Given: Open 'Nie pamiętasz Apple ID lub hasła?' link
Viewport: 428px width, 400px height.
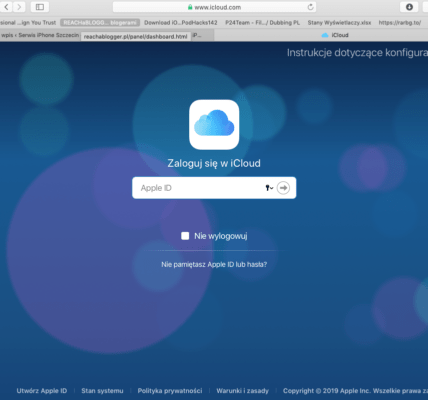Looking at the screenshot, I should click(214, 264).
